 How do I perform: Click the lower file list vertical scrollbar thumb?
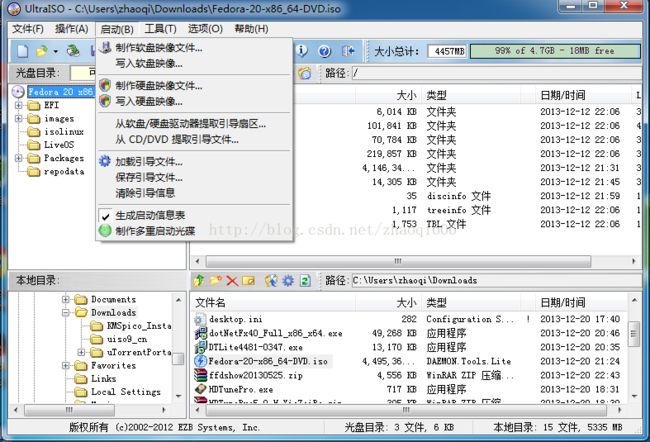[x=634, y=333]
